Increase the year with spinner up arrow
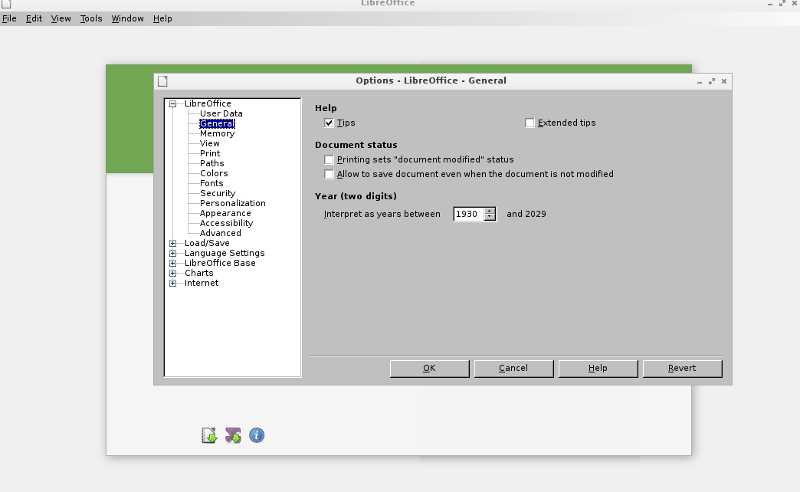This screenshot has height=492, width=800. click(x=490, y=210)
